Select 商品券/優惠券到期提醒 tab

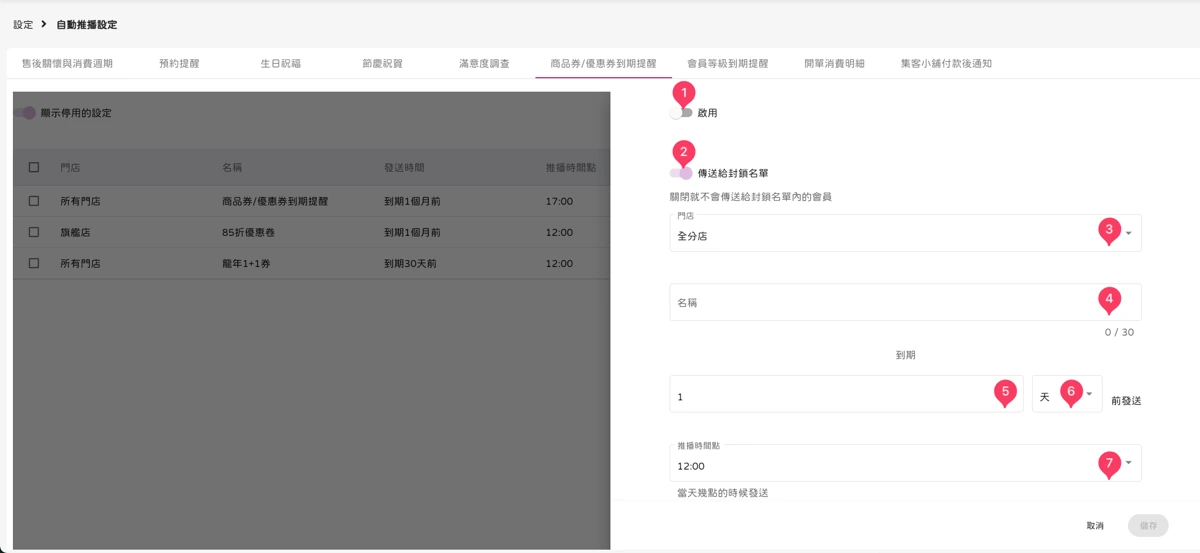(603, 63)
